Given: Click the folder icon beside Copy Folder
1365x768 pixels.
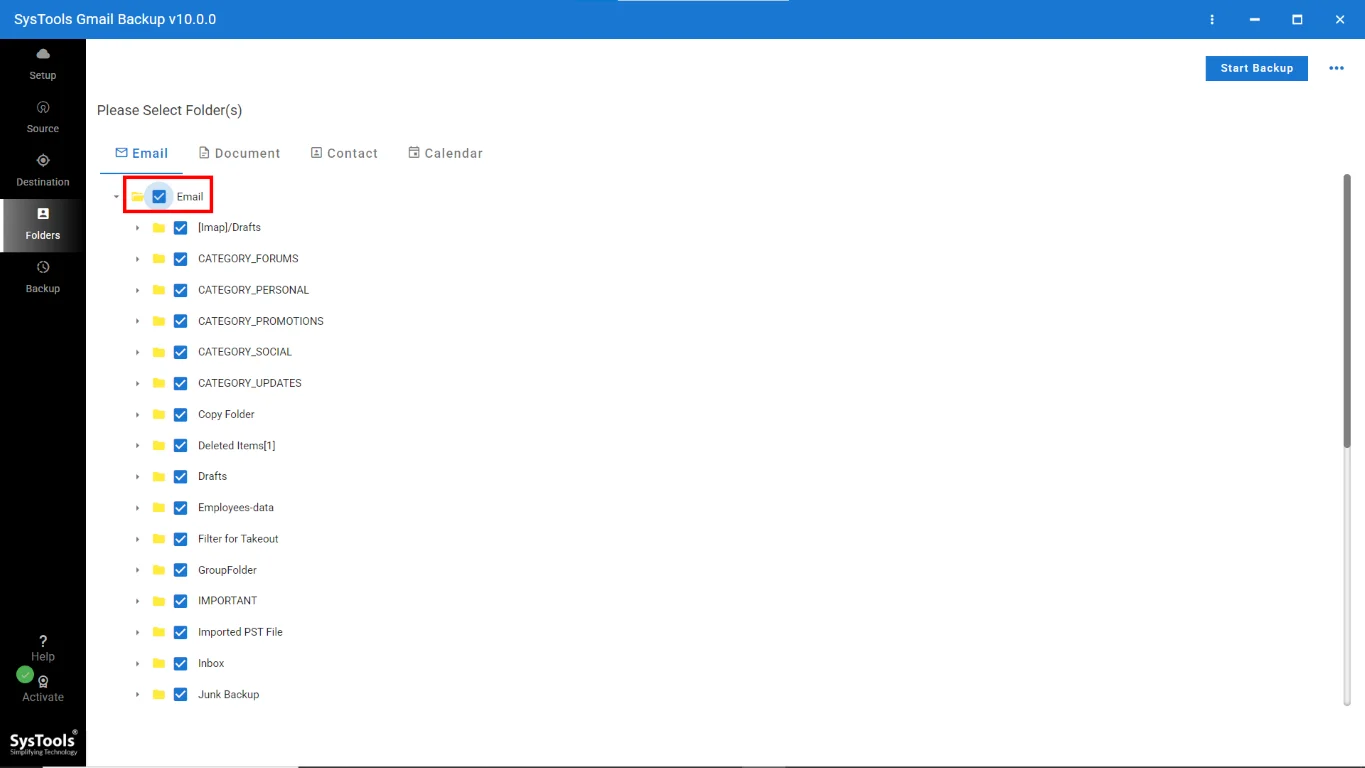Looking at the screenshot, I should click(x=159, y=414).
